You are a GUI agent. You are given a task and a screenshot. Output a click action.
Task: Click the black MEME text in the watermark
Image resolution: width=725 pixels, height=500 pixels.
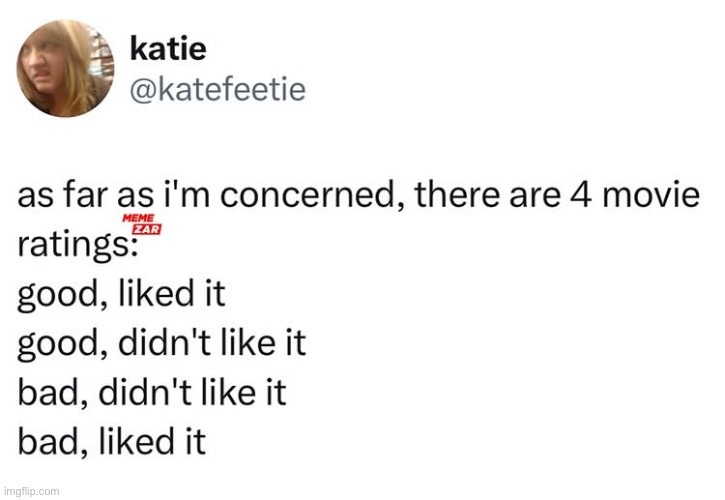click(136, 219)
